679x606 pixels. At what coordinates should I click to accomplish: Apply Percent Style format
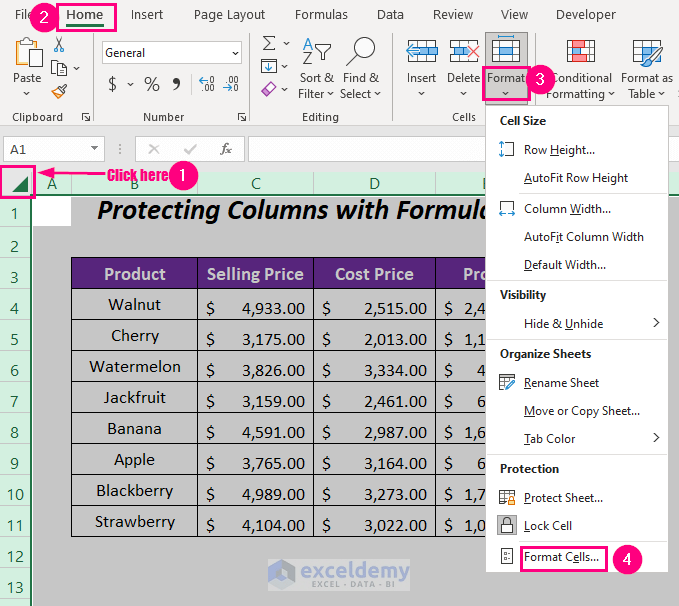[x=152, y=84]
